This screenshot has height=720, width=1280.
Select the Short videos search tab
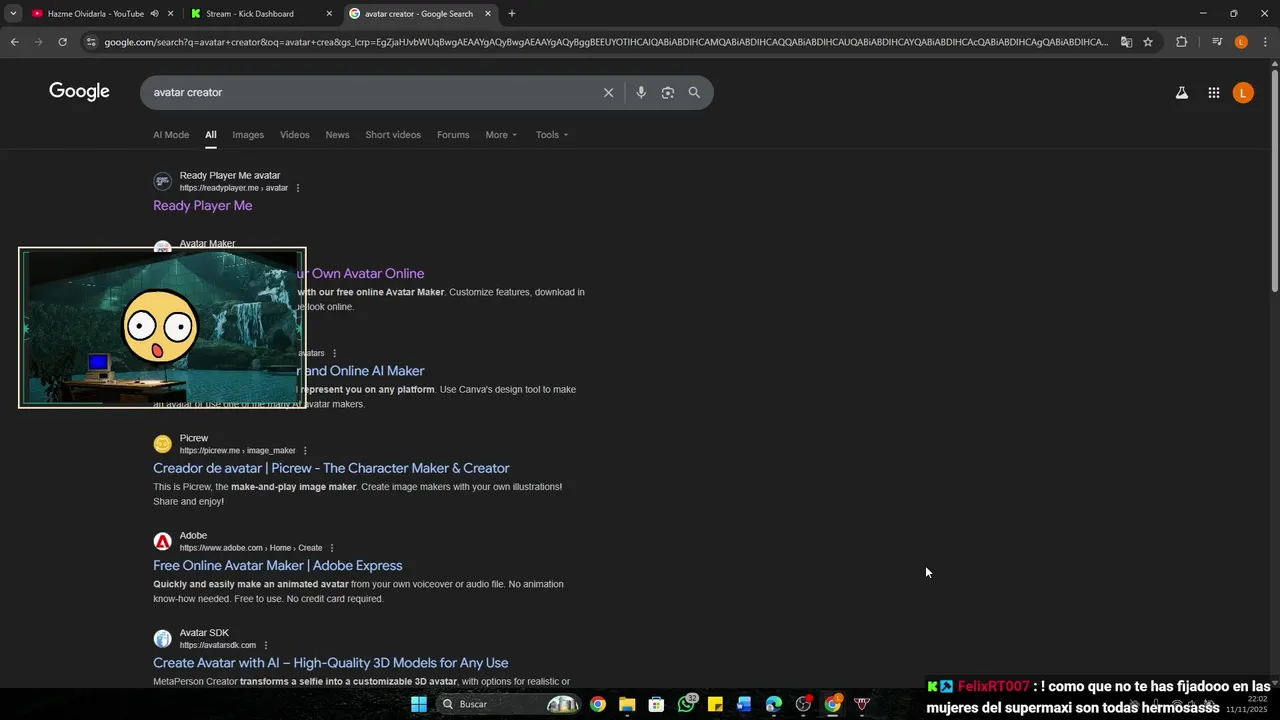click(x=393, y=135)
